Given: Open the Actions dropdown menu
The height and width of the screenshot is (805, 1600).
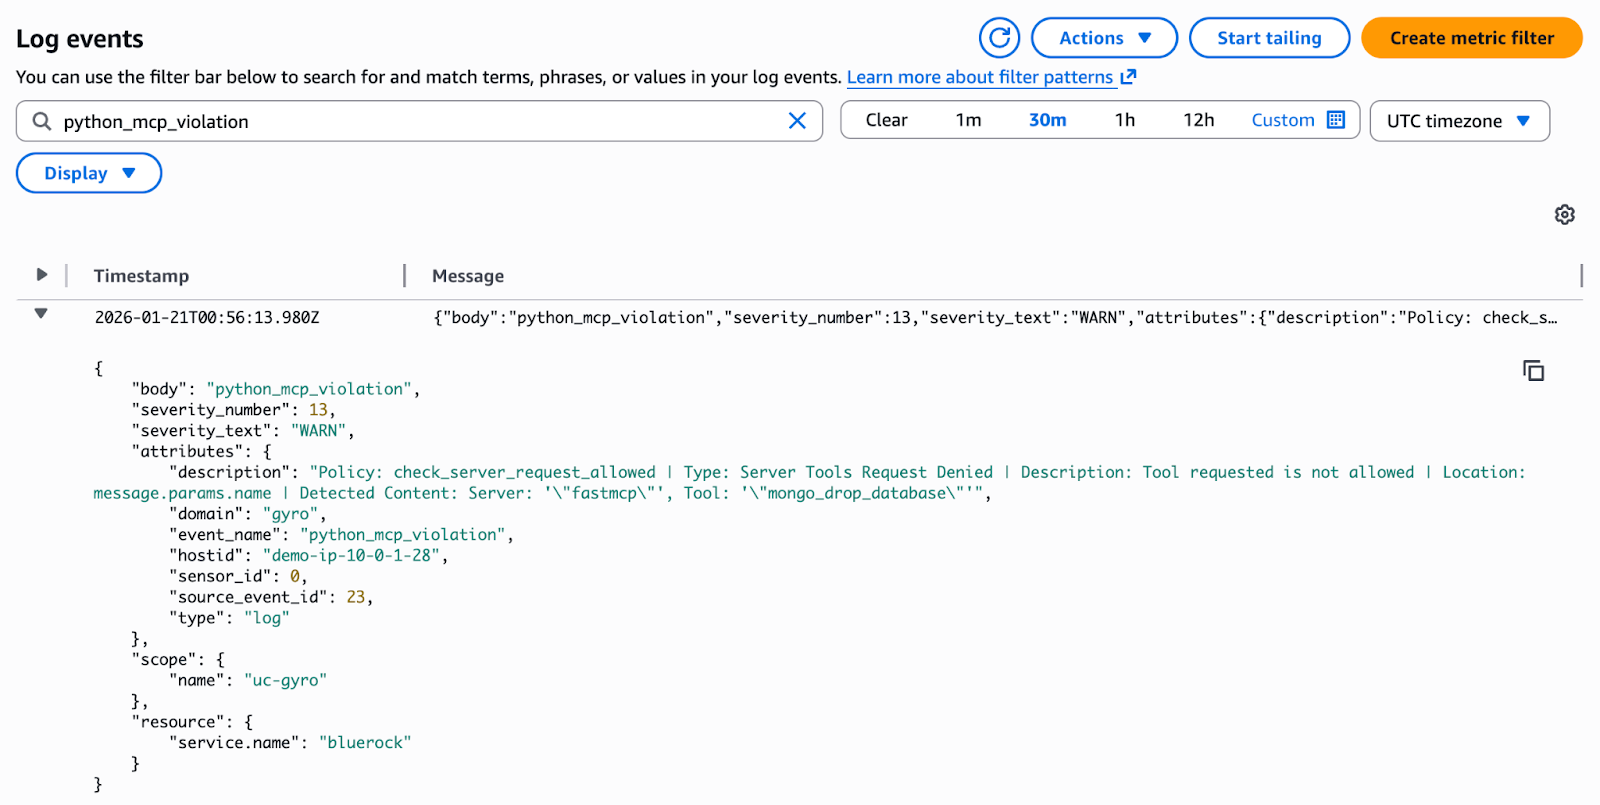Looking at the screenshot, I should point(1104,38).
